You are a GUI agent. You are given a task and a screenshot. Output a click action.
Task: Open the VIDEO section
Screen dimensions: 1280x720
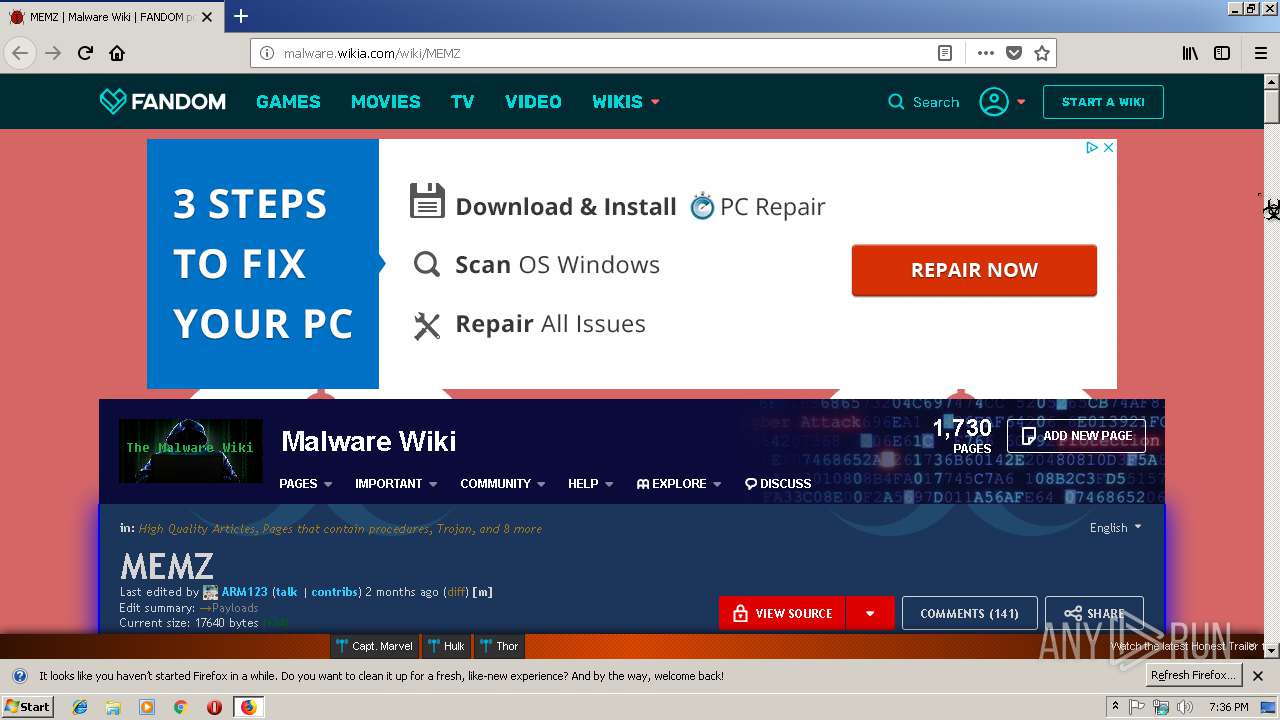(533, 101)
